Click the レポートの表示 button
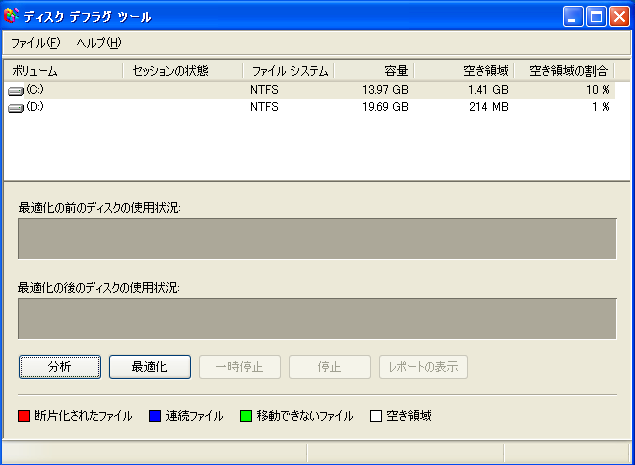 (423, 367)
